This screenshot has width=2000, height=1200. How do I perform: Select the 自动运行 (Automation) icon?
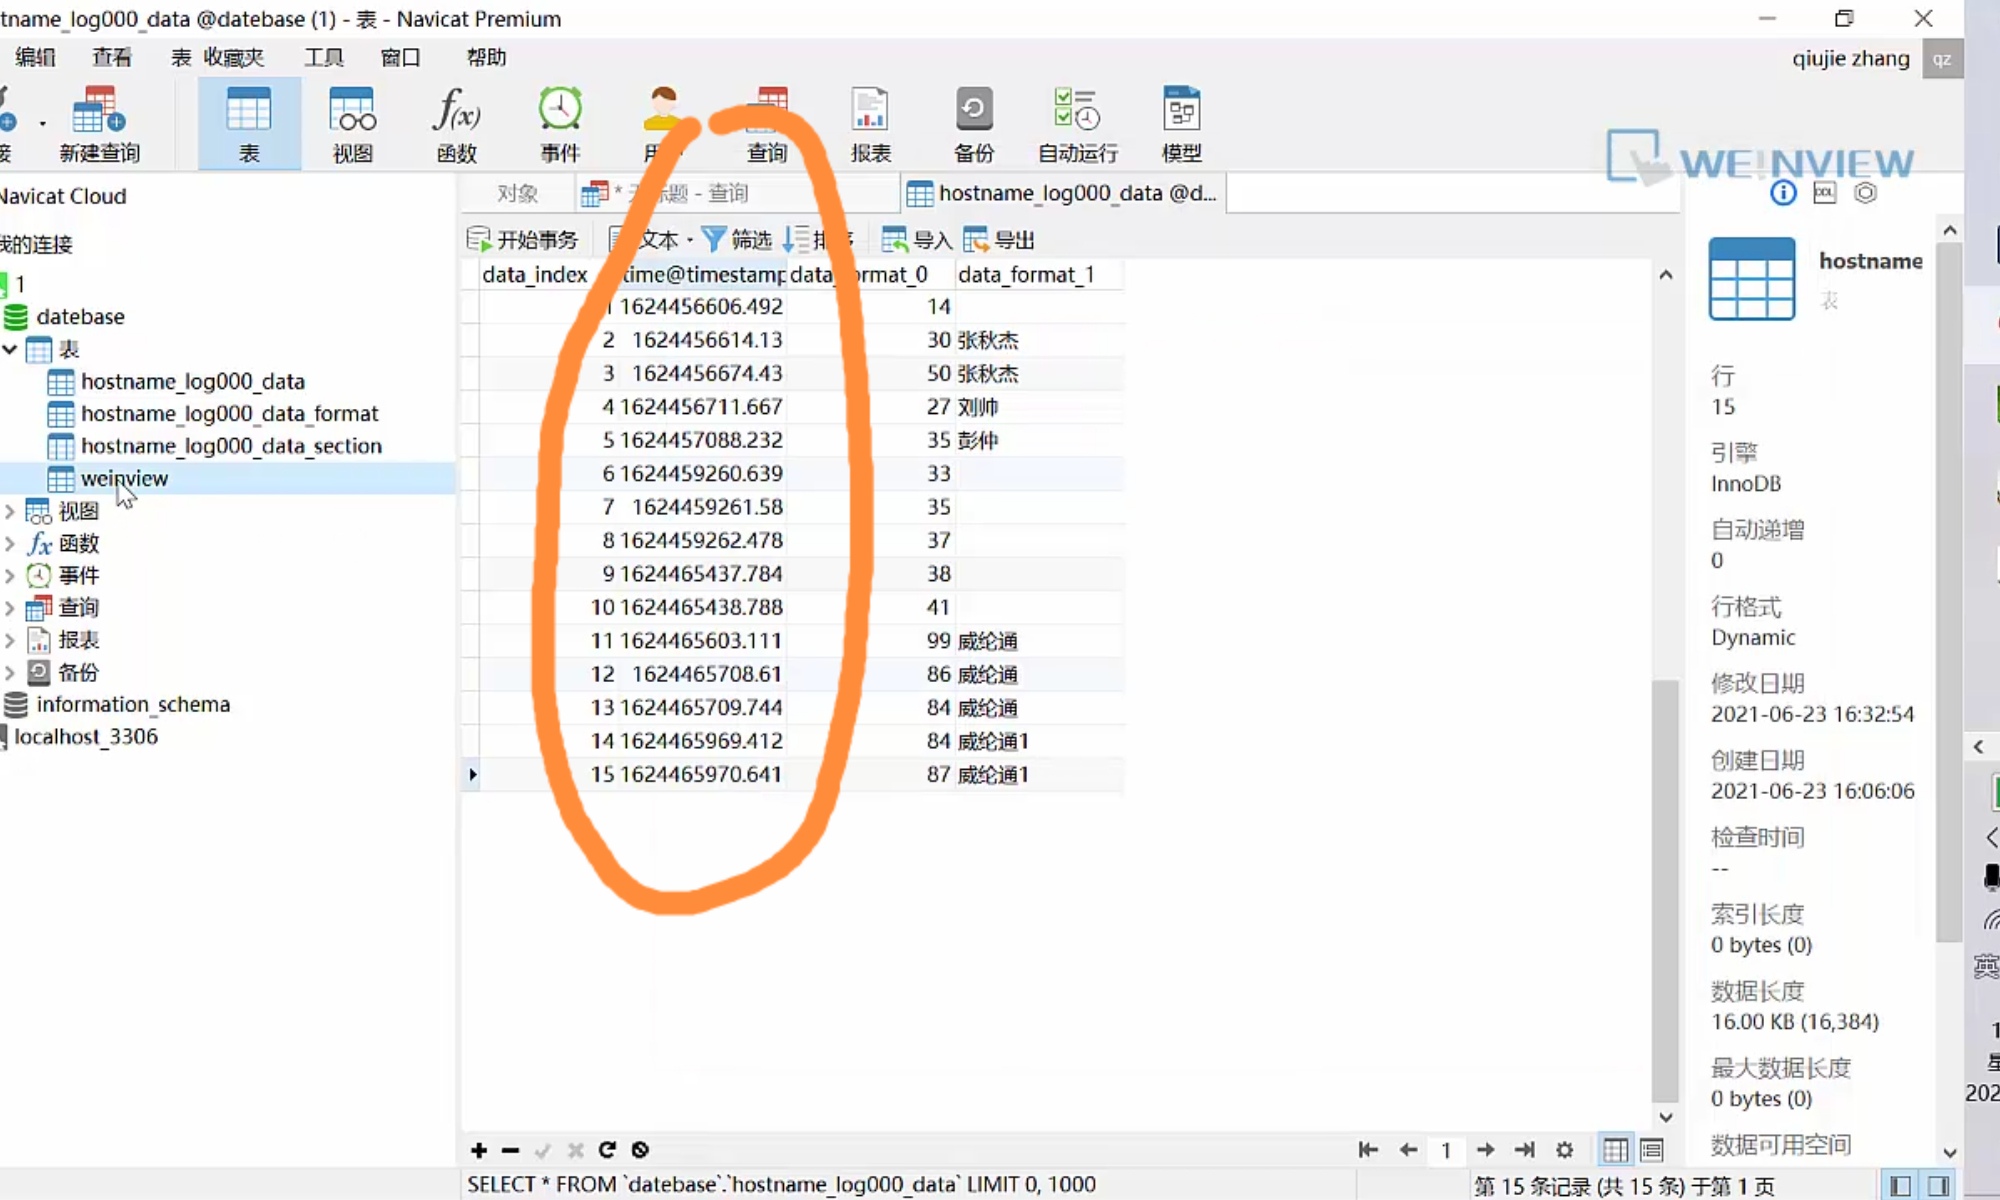[1075, 122]
